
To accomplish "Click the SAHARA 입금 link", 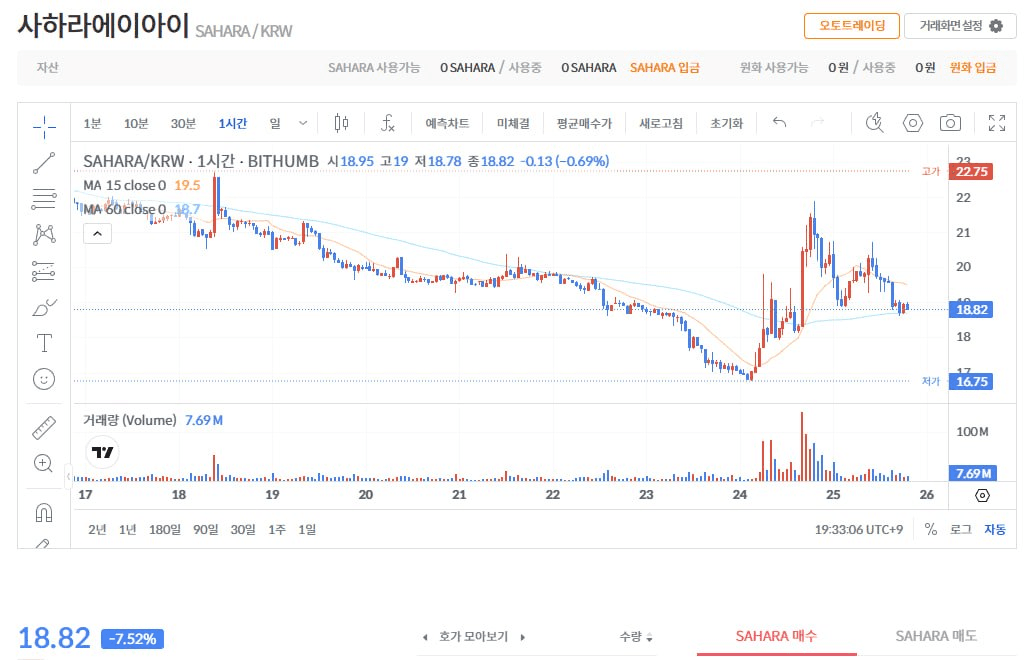I will coord(665,67).
